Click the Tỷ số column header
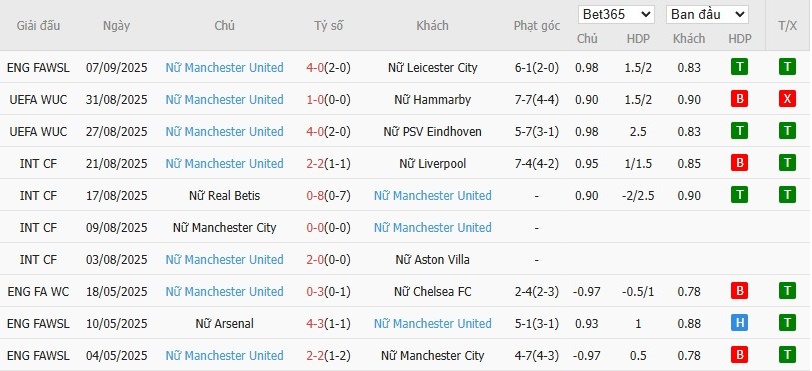This screenshot has width=812, height=371. 328,25
